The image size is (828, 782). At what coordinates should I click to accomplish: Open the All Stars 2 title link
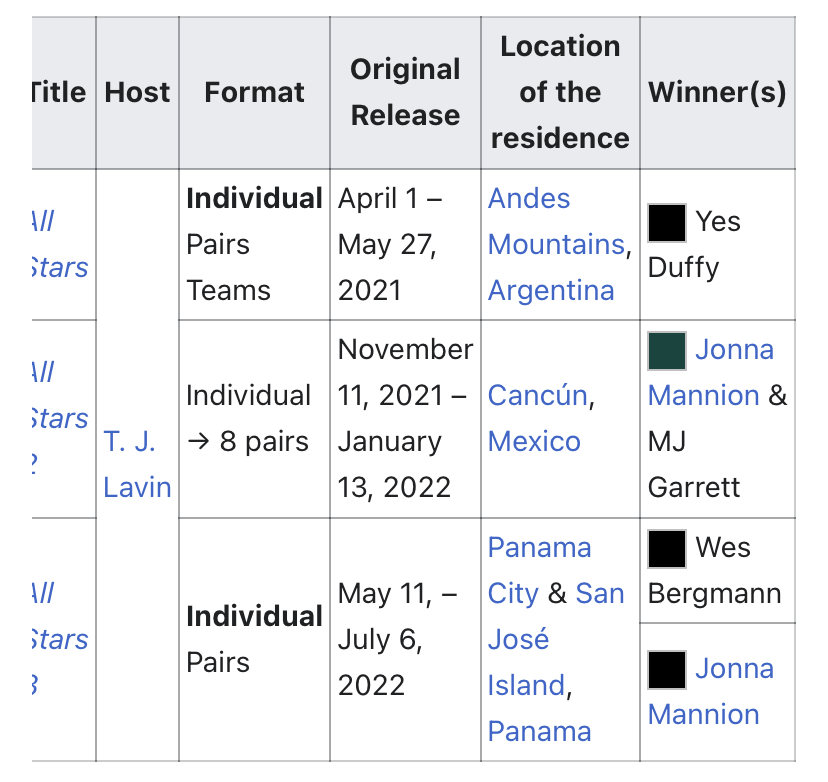coord(60,418)
